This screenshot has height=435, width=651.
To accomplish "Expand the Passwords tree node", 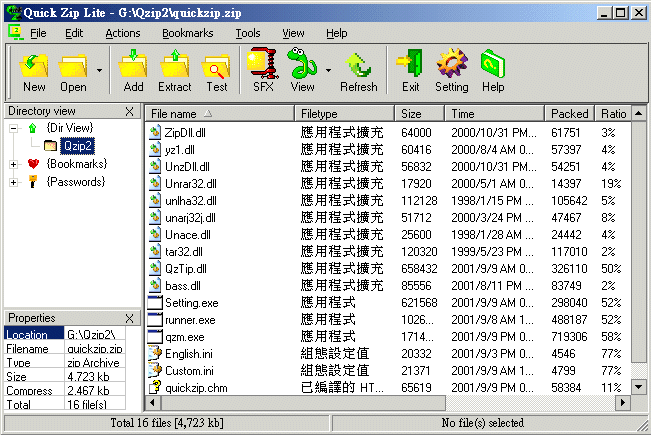I will click(x=14, y=182).
